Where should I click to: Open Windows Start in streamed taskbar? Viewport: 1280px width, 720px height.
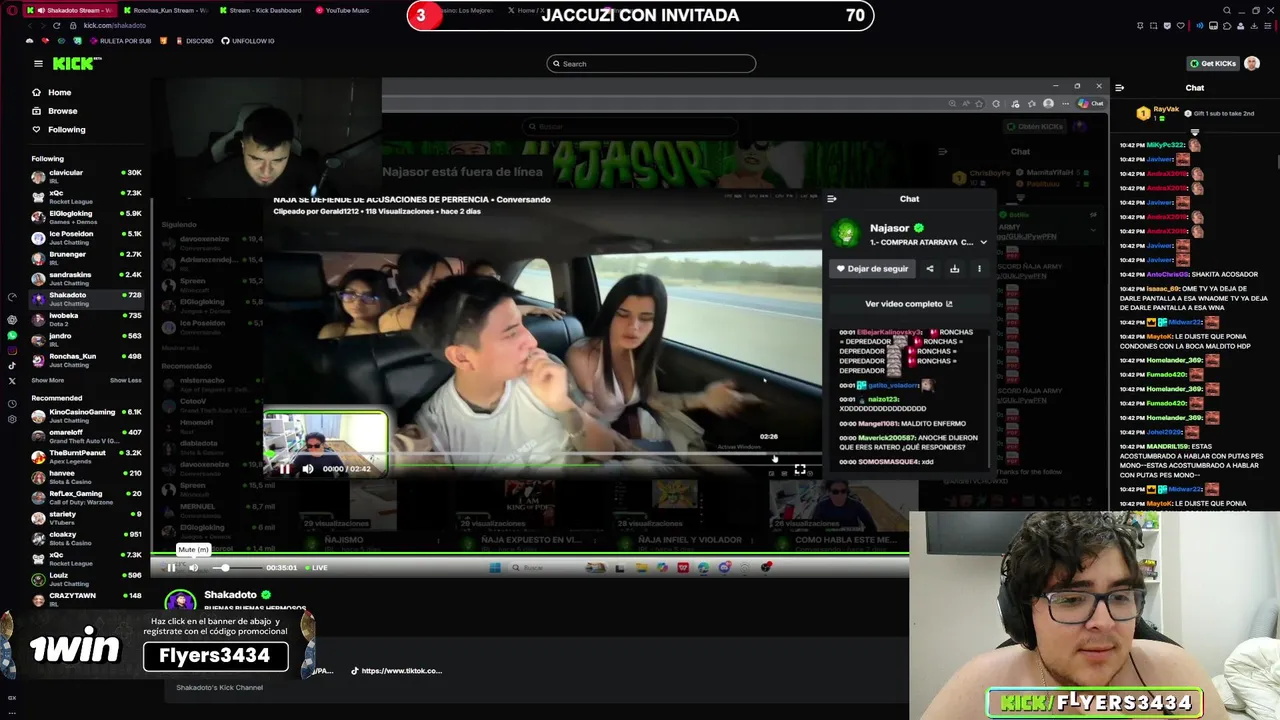(x=494, y=568)
